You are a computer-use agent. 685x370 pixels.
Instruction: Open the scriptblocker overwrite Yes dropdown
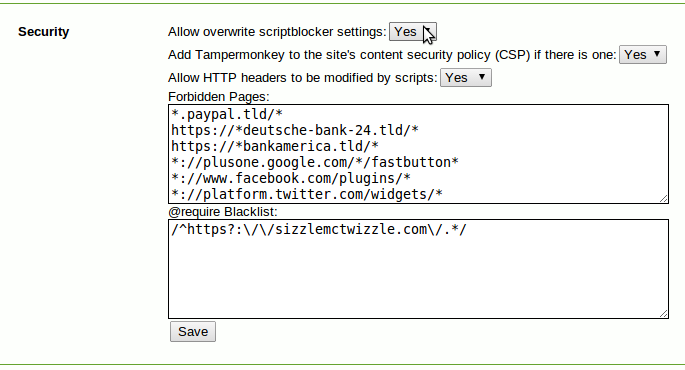(413, 32)
